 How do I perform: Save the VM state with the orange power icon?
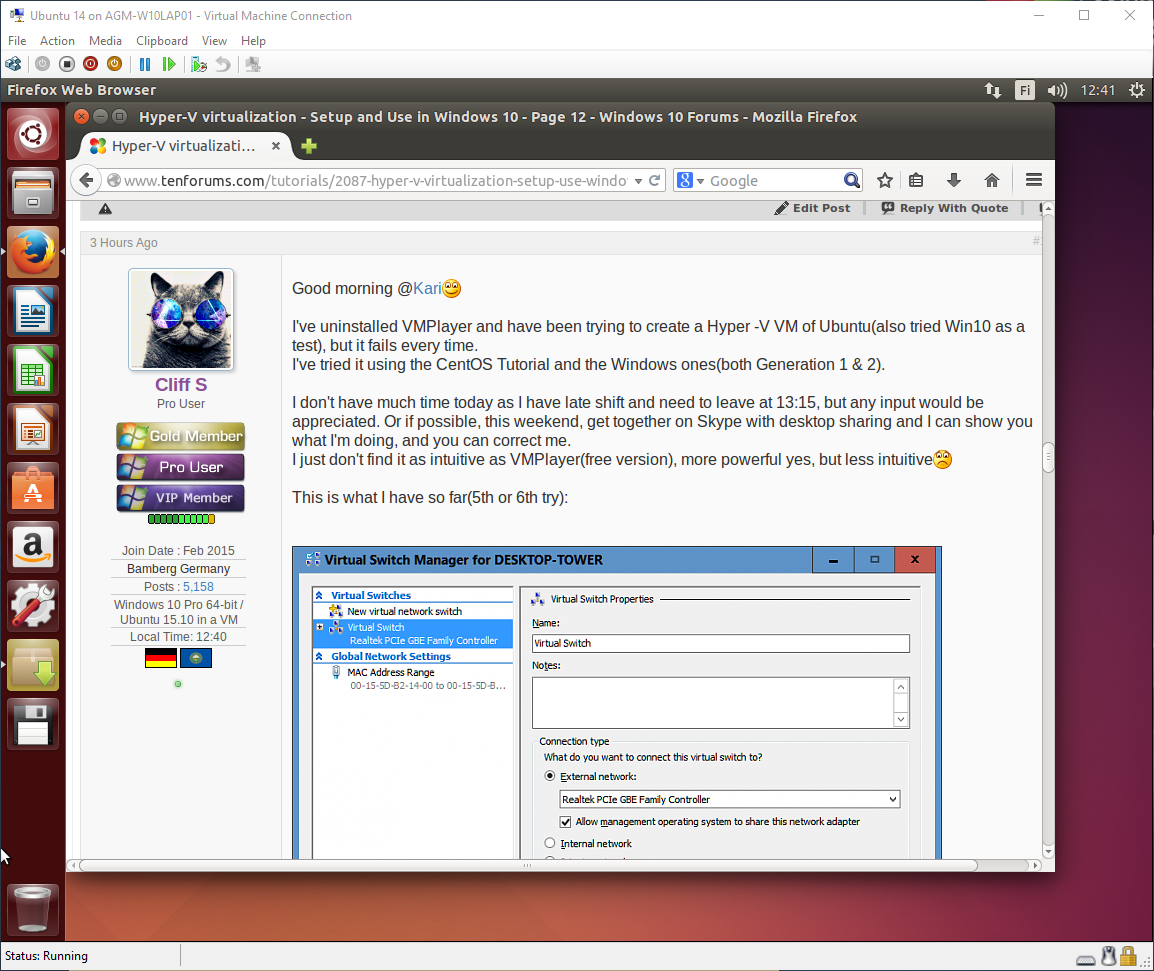coord(114,64)
